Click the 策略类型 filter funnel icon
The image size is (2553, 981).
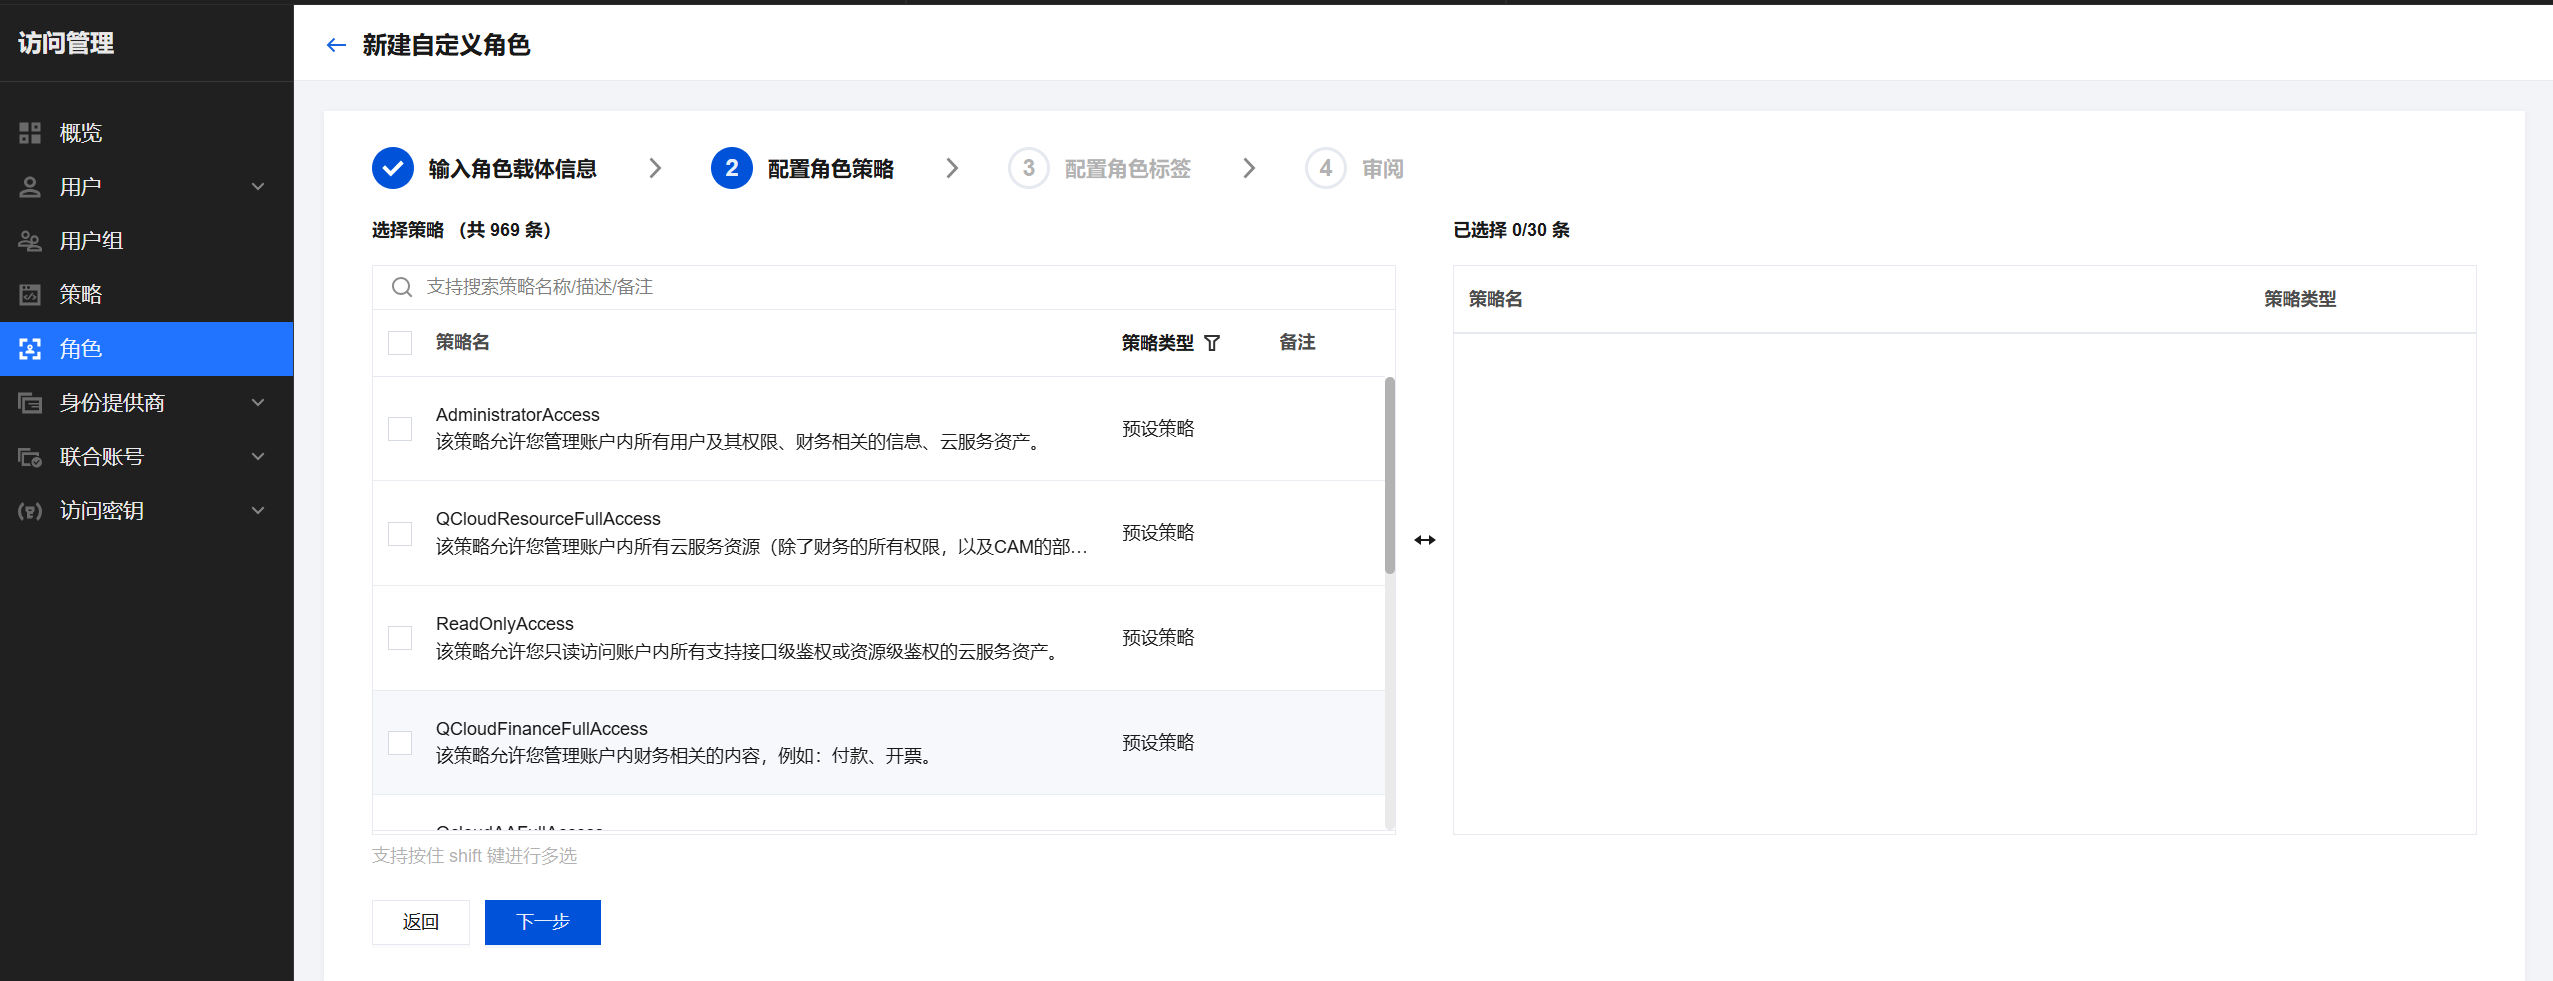click(1212, 343)
